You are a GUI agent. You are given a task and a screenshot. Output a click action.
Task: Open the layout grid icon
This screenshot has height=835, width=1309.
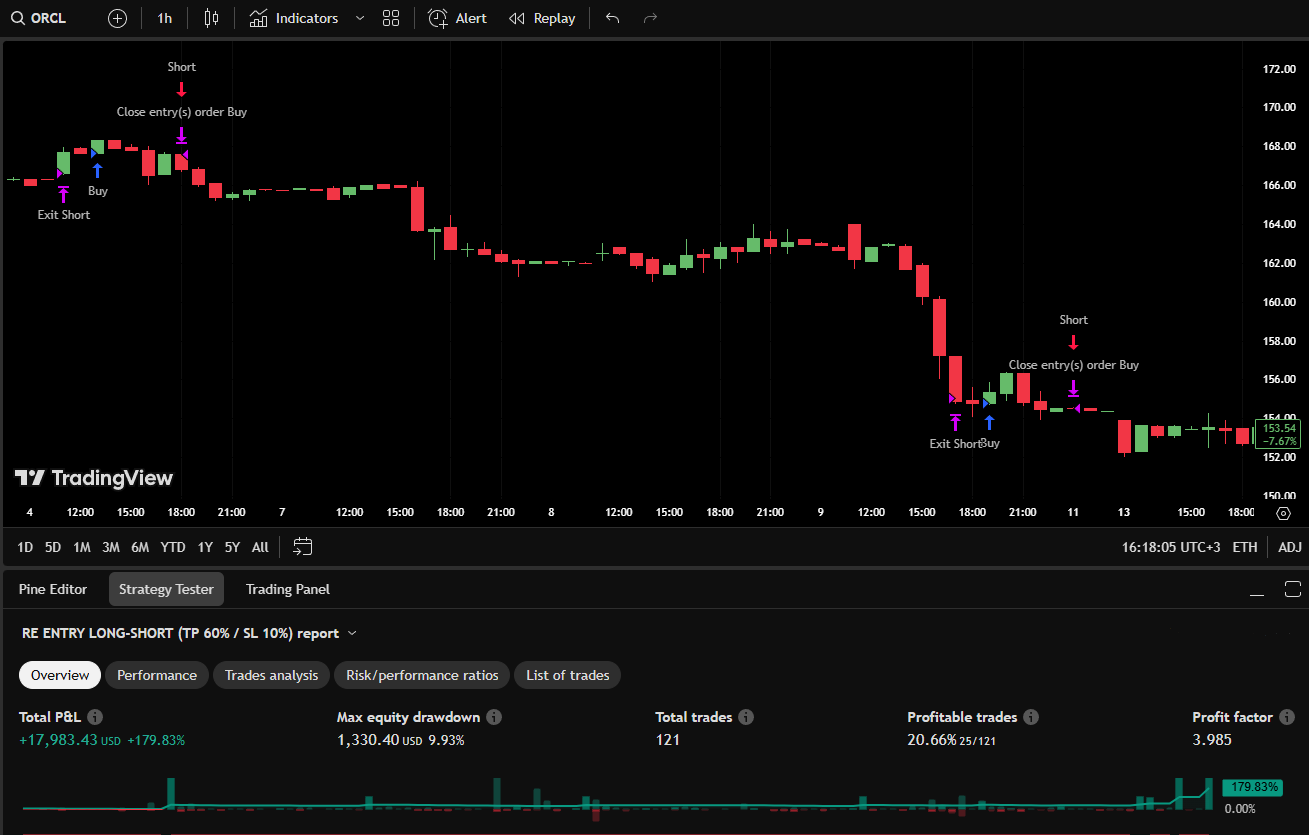pyautogui.click(x=391, y=18)
